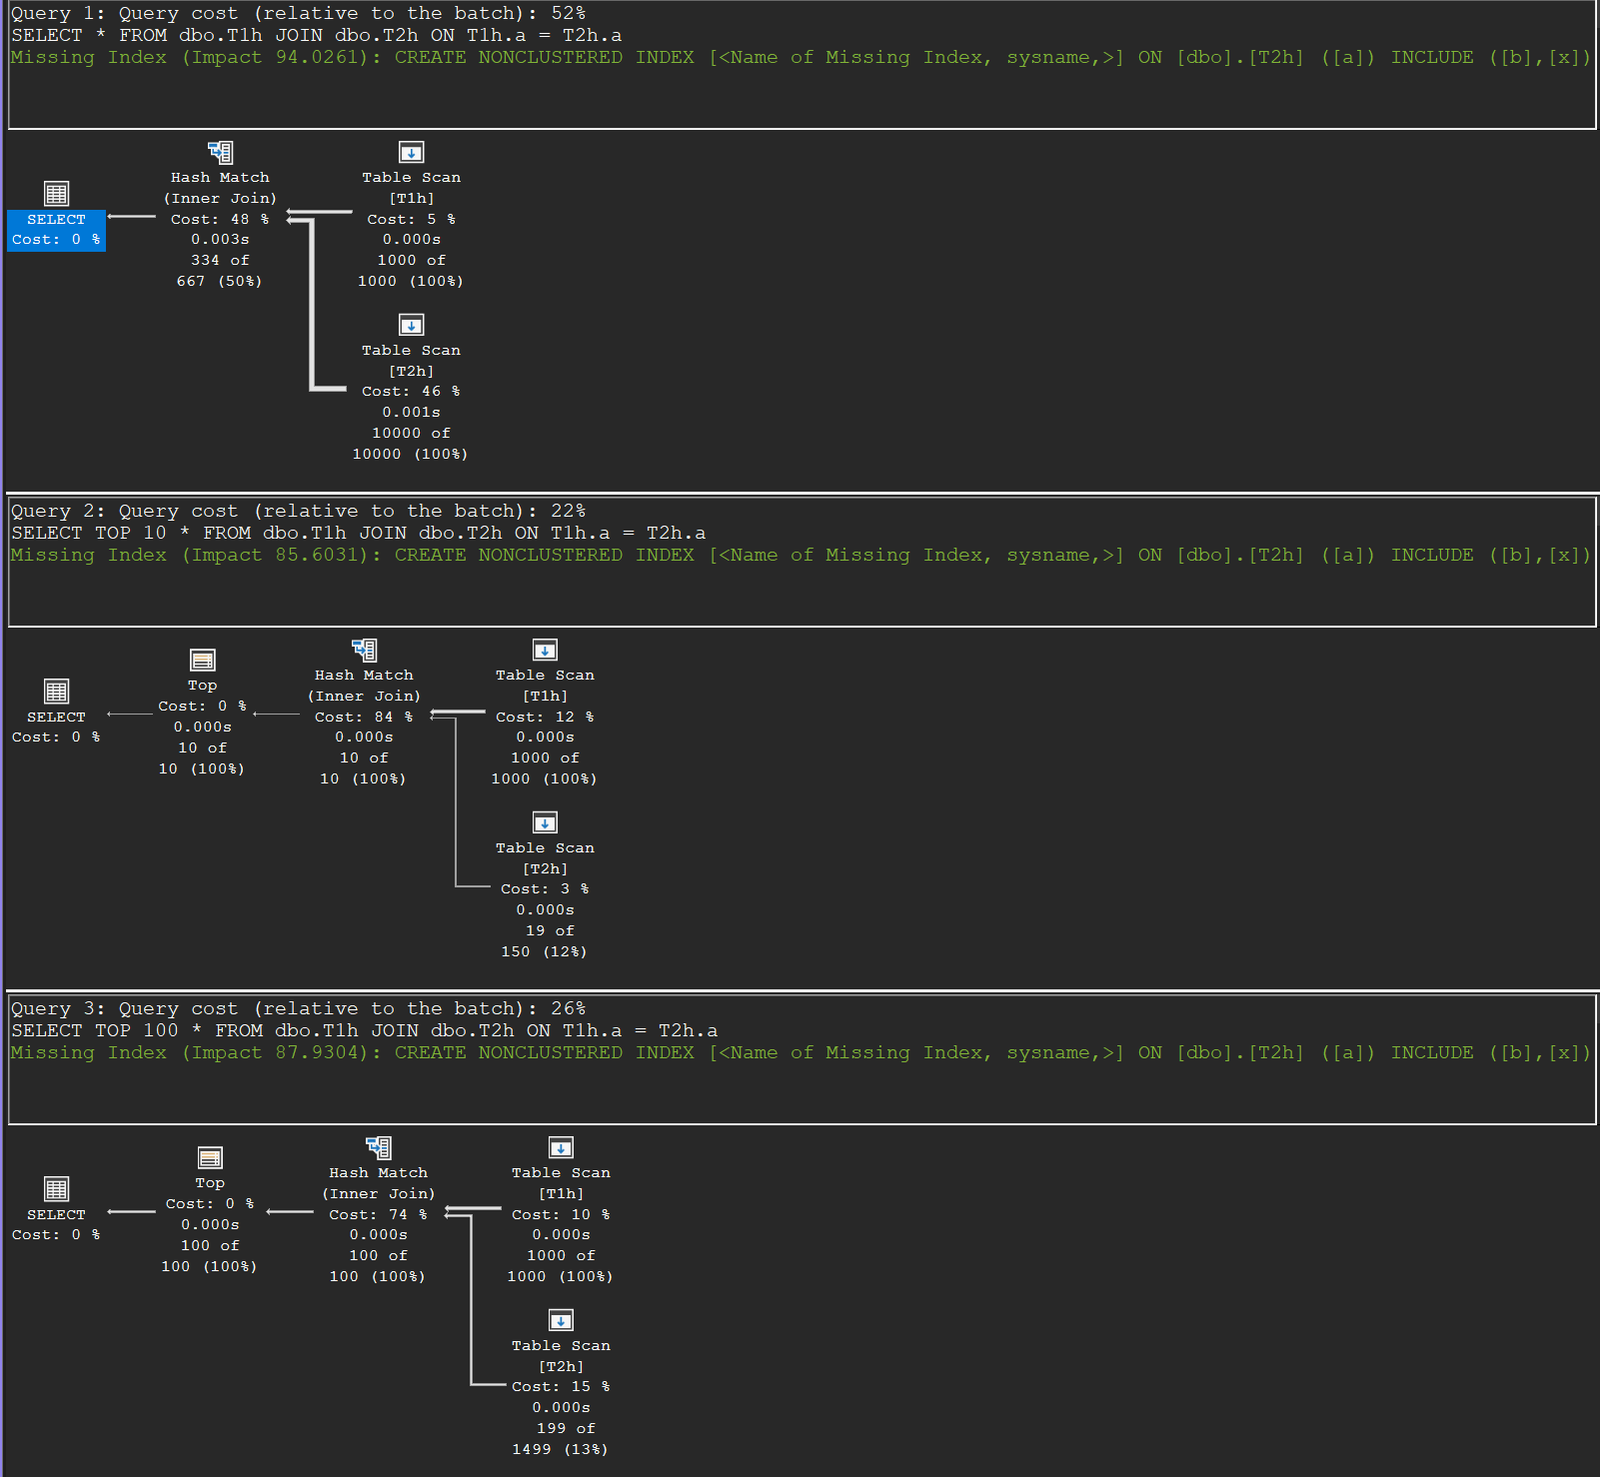Viewport: 1600px width, 1477px height.
Task: Select the SELECT operator icon in Query 3
Action: click(57, 1189)
